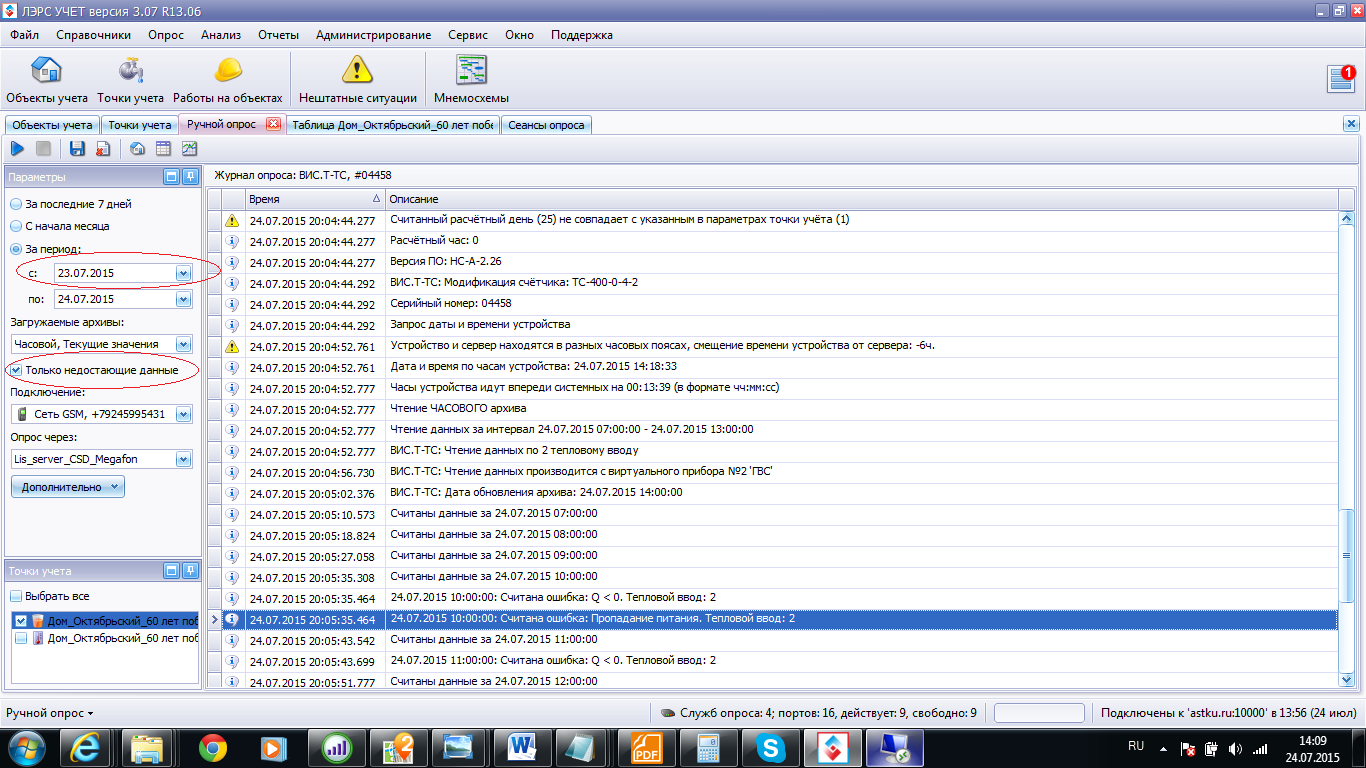Select С начала месяца radio button
This screenshot has width=1366, height=768.
tap(16, 226)
